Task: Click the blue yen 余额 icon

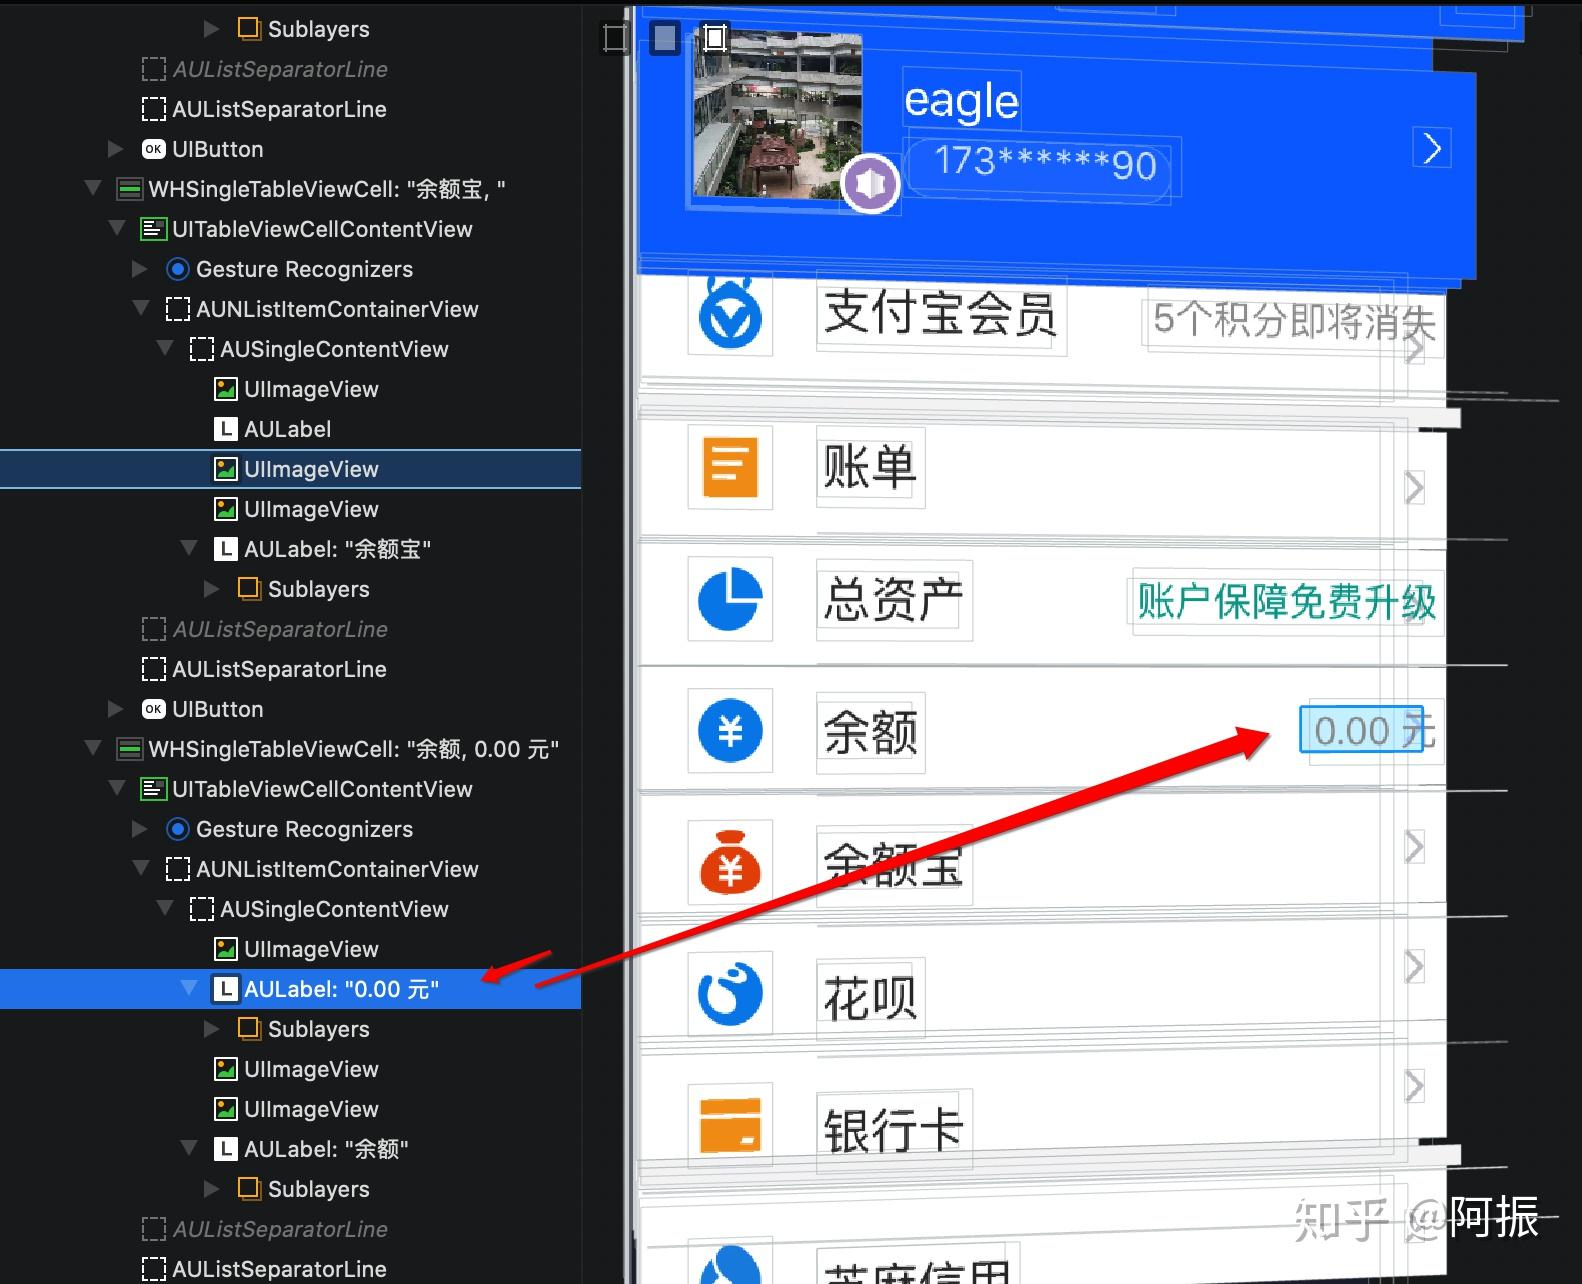Action: point(730,731)
